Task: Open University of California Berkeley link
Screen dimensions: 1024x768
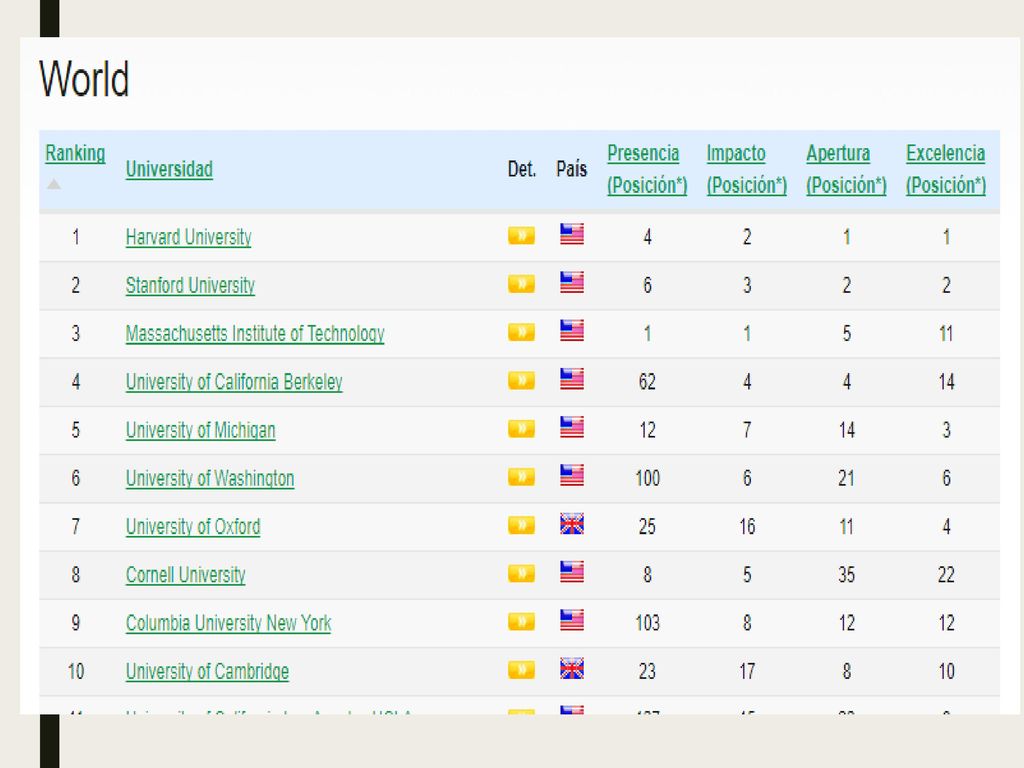Action: [x=234, y=382]
